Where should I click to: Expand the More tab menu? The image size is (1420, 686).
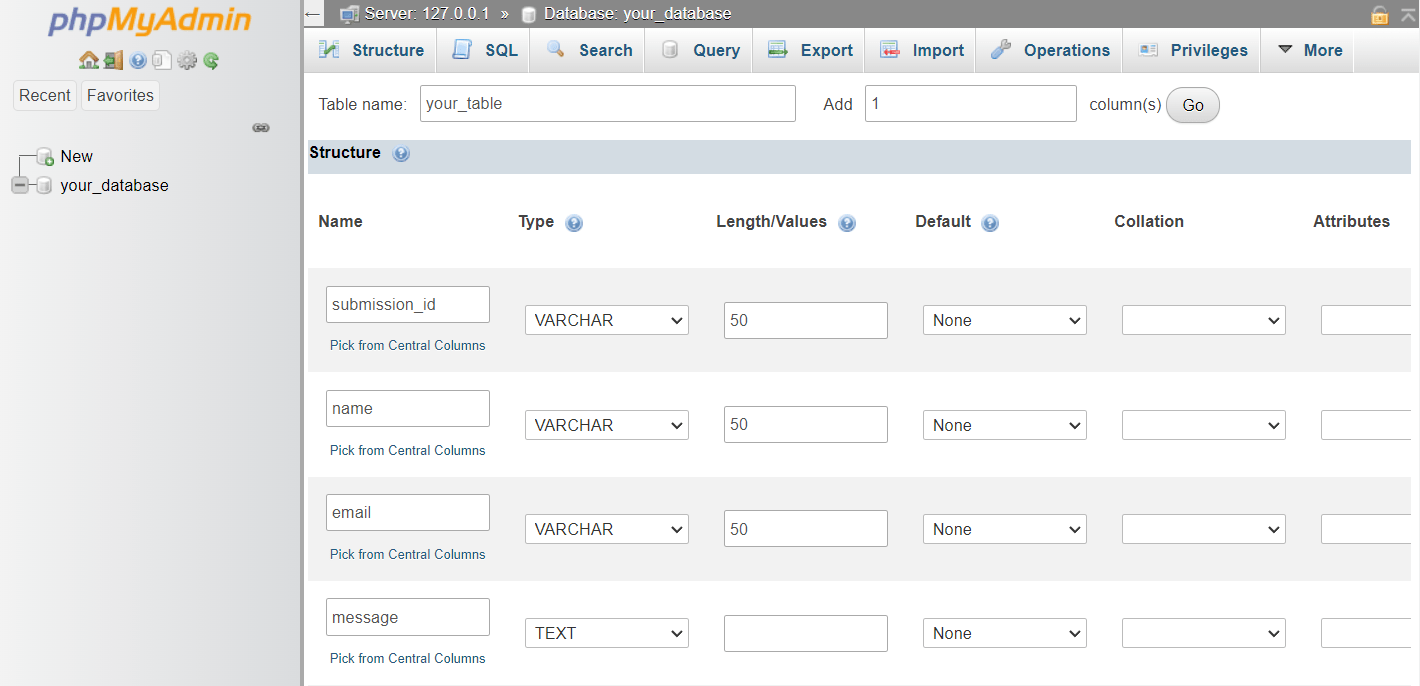[x=1309, y=50]
